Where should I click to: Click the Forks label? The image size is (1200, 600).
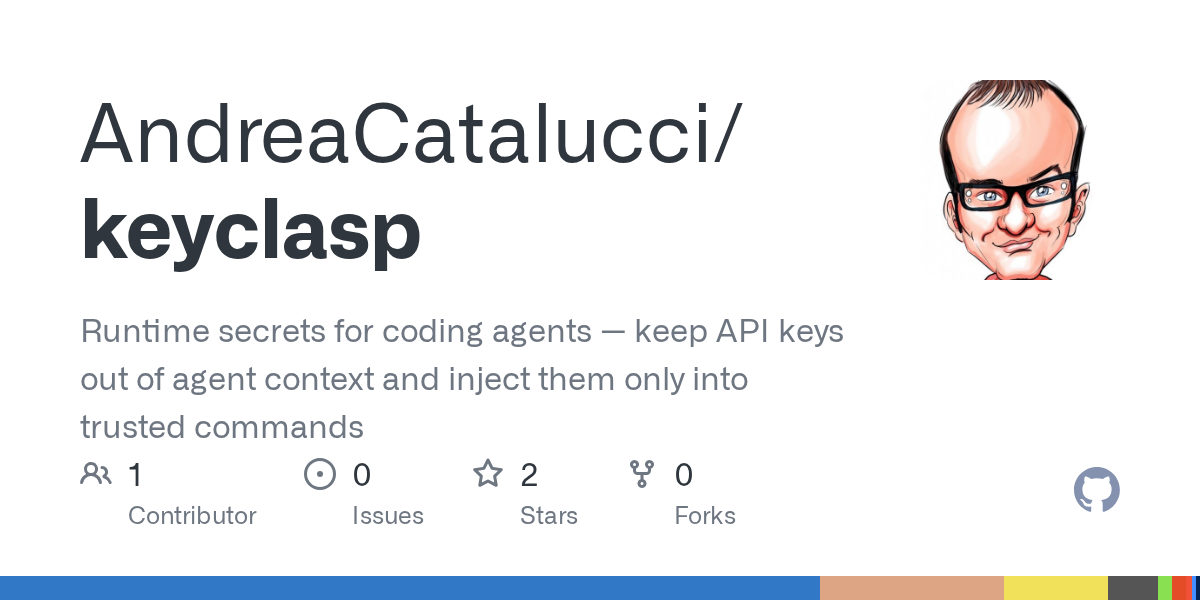[x=705, y=516]
